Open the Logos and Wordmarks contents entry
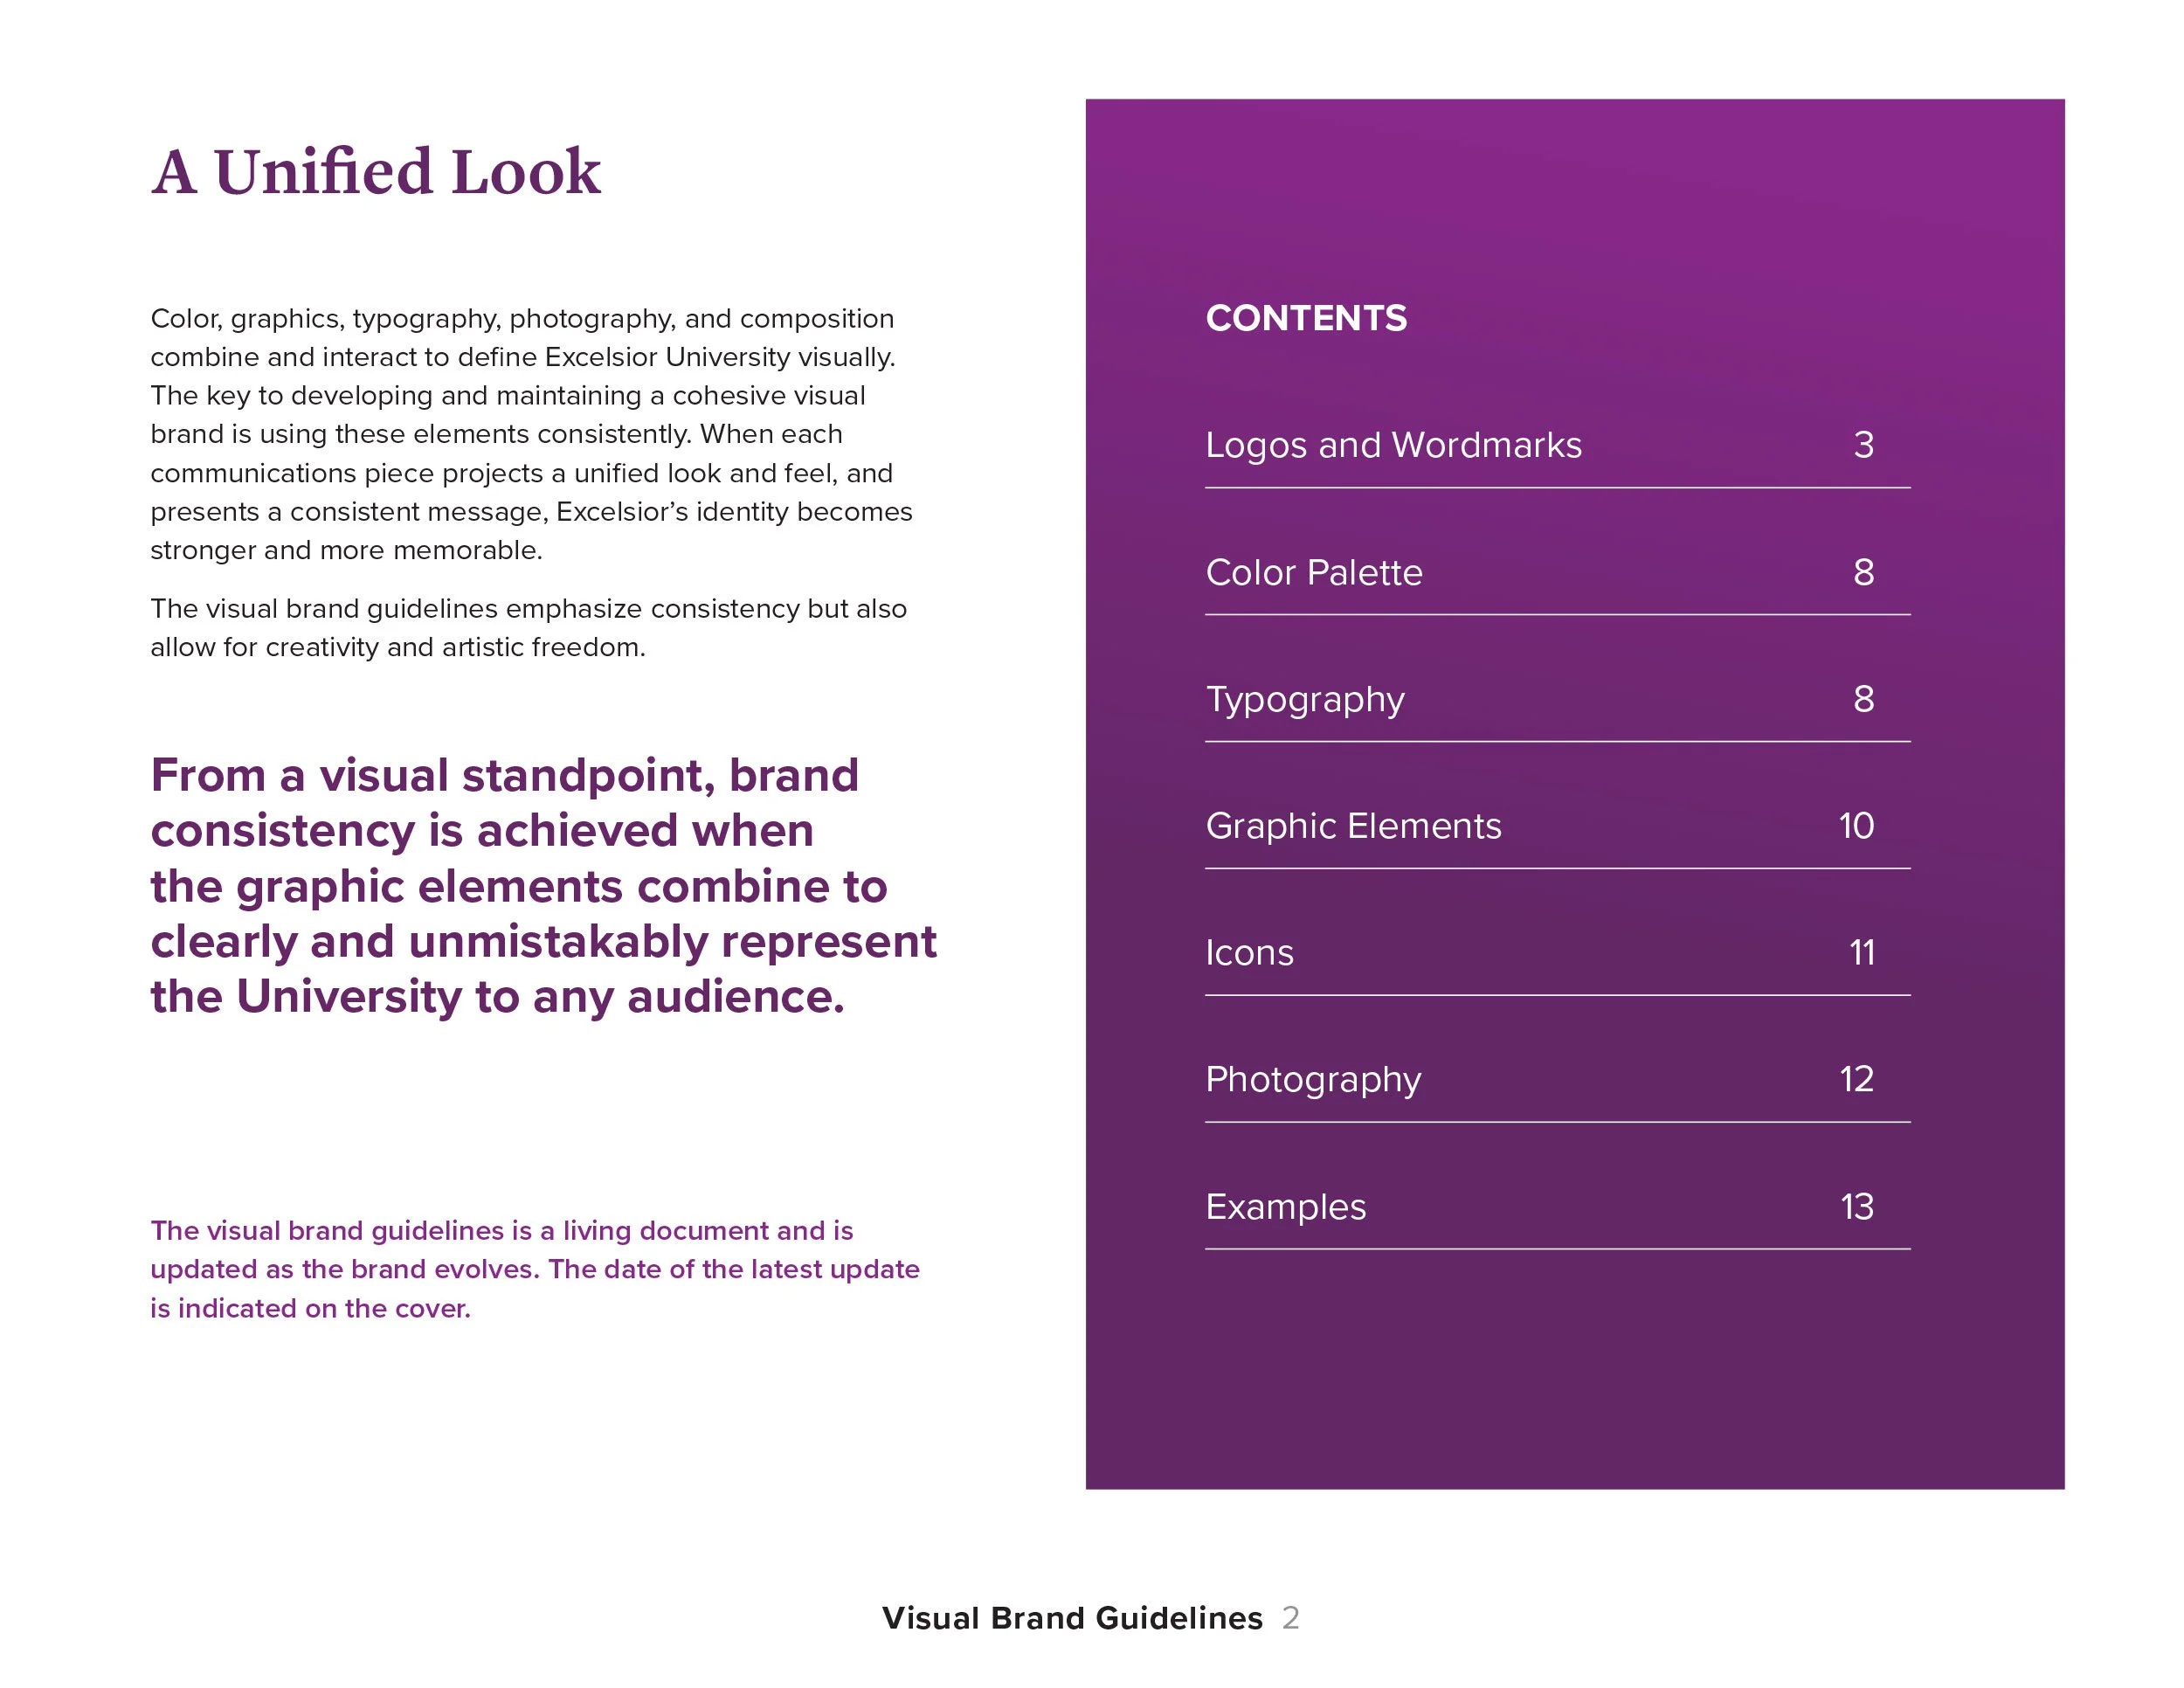2184x1688 pixels. [x=1393, y=445]
